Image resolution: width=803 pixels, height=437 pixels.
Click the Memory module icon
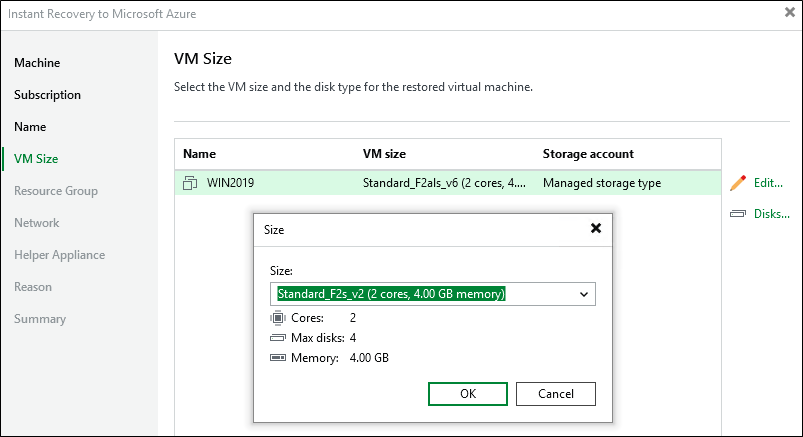click(278, 358)
